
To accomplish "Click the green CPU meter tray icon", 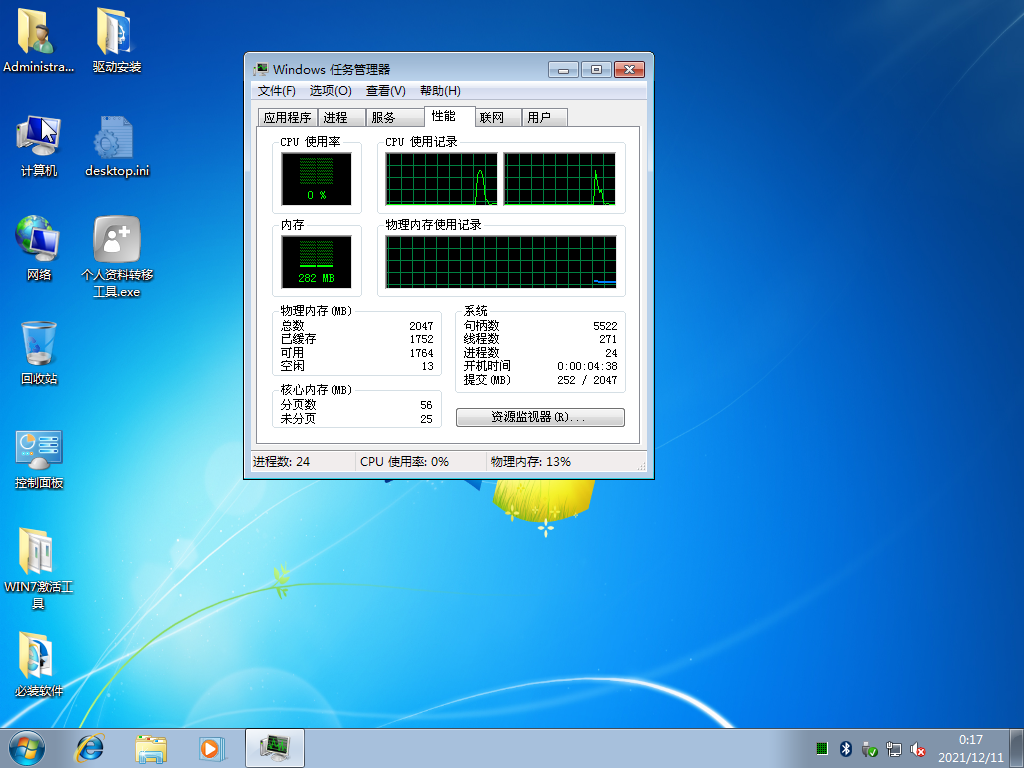I will 822,748.
